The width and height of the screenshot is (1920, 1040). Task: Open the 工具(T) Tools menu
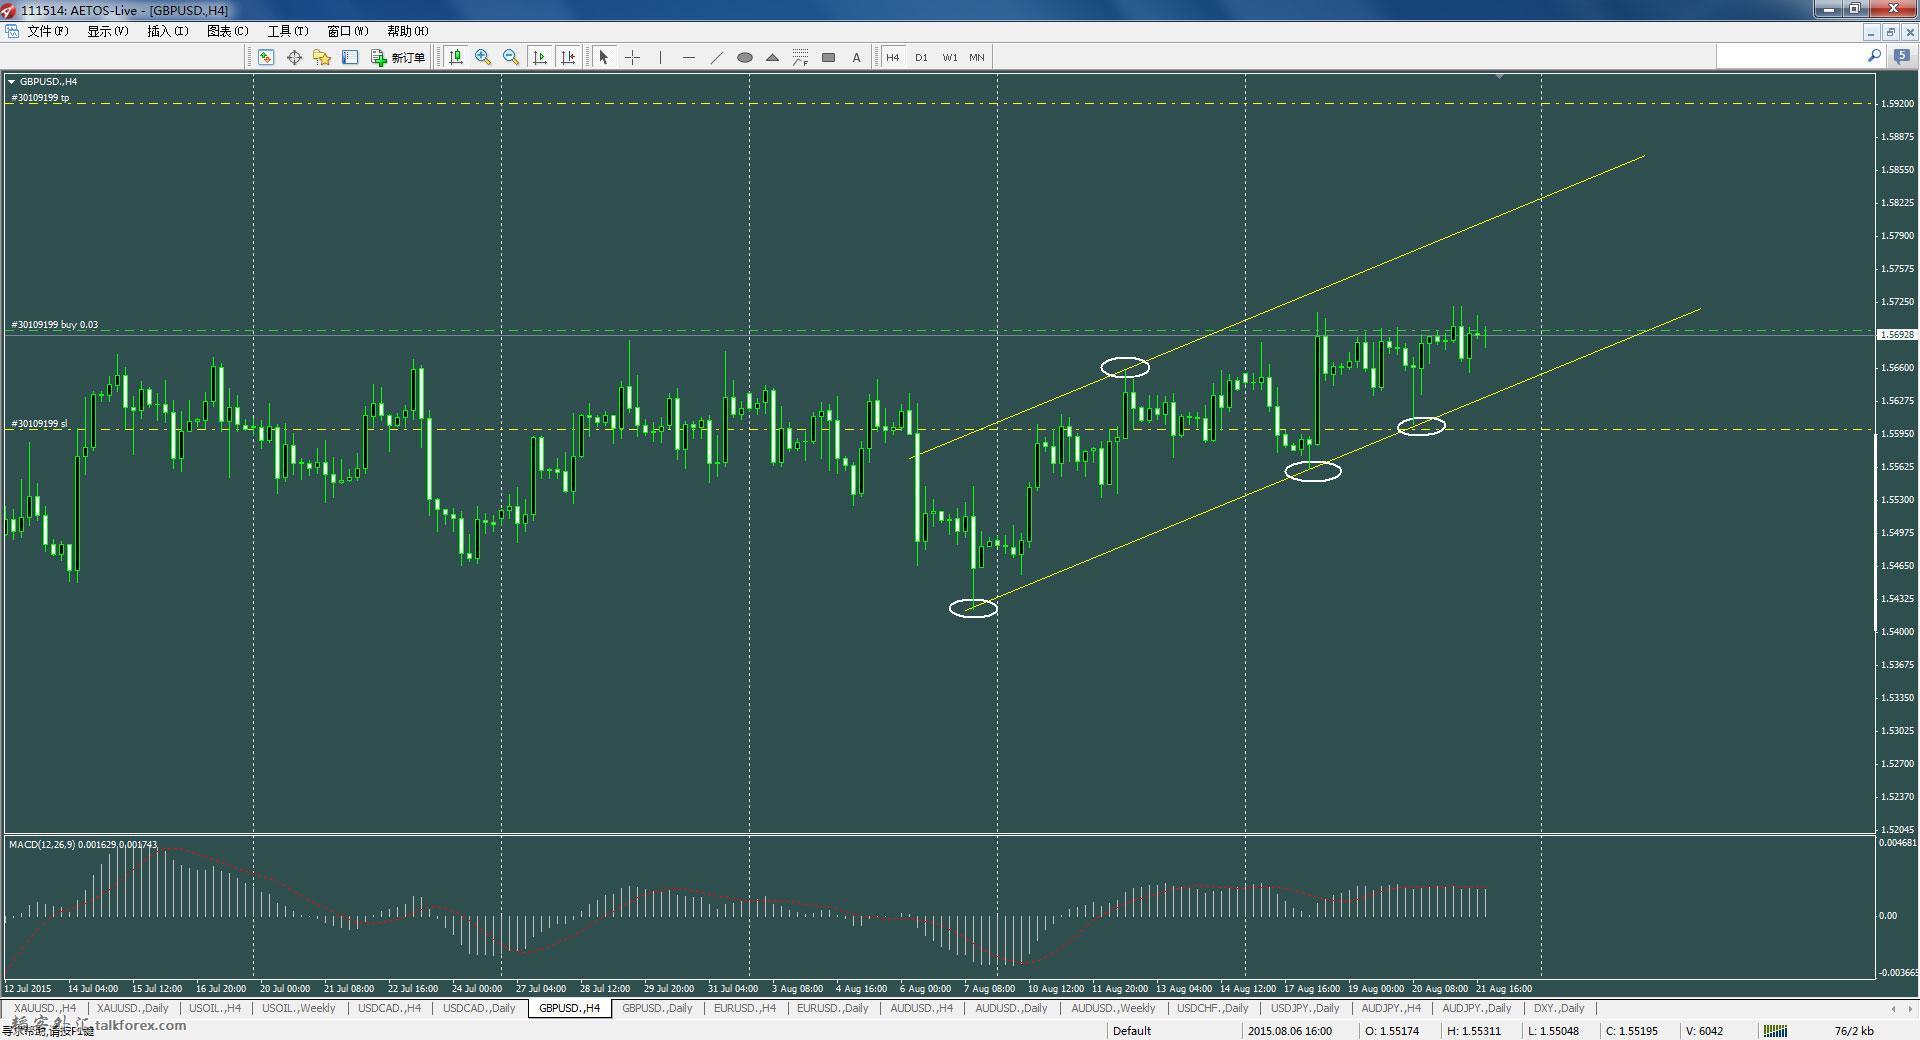tap(287, 31)
